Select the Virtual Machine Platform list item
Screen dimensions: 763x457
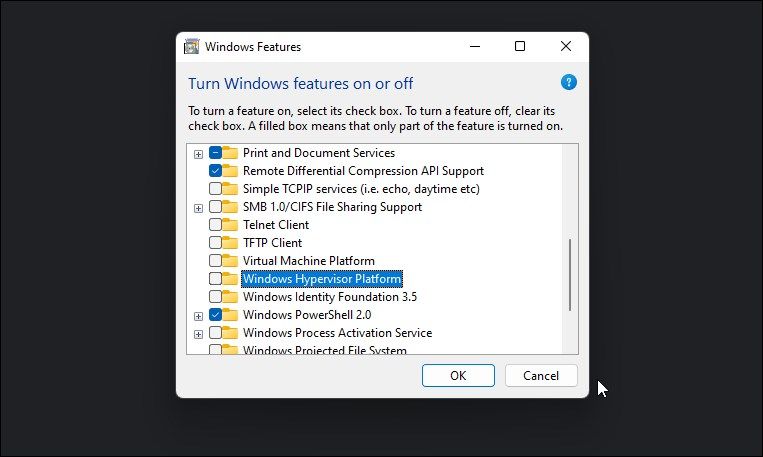pyautogui.click(x=308, y=261)
